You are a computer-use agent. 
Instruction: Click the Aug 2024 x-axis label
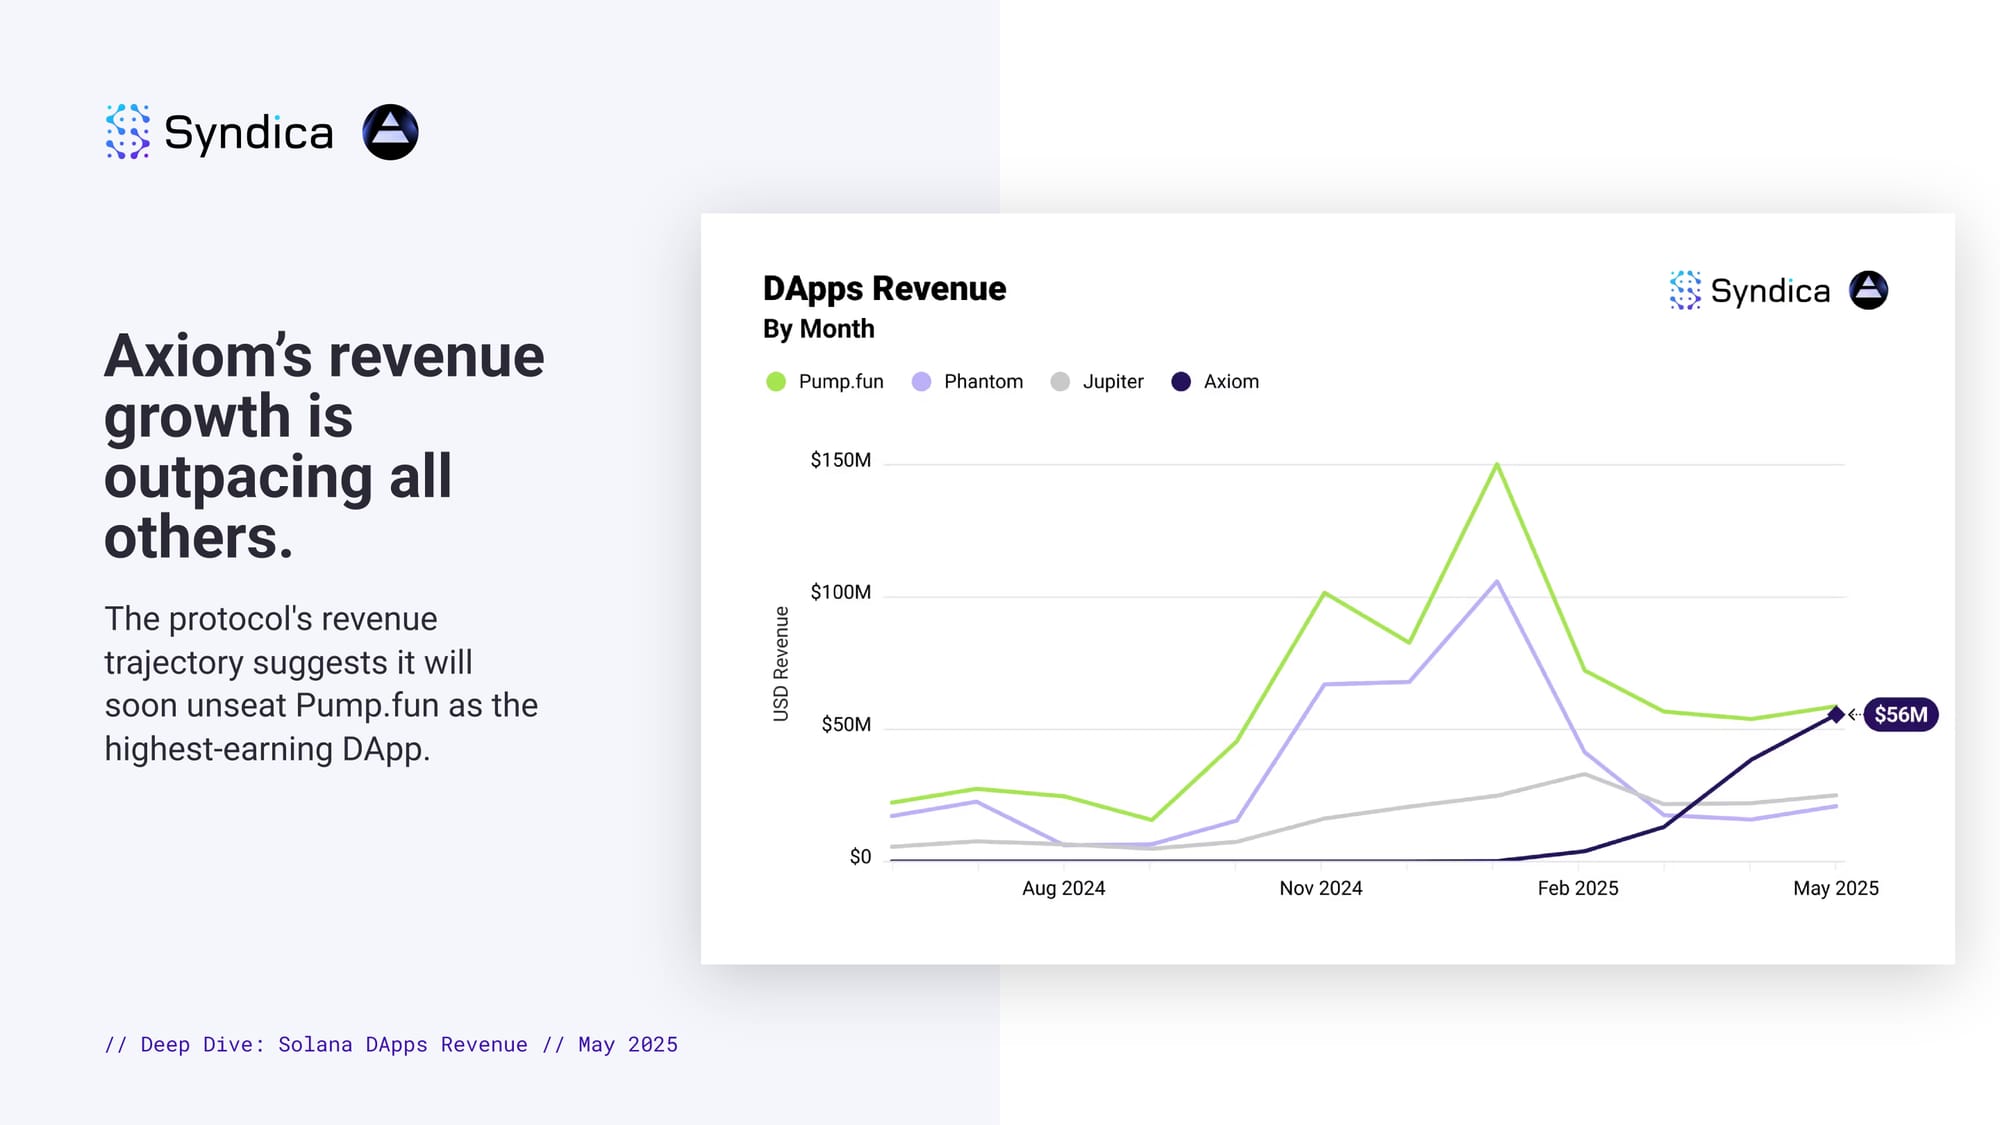coord(1063,888)
